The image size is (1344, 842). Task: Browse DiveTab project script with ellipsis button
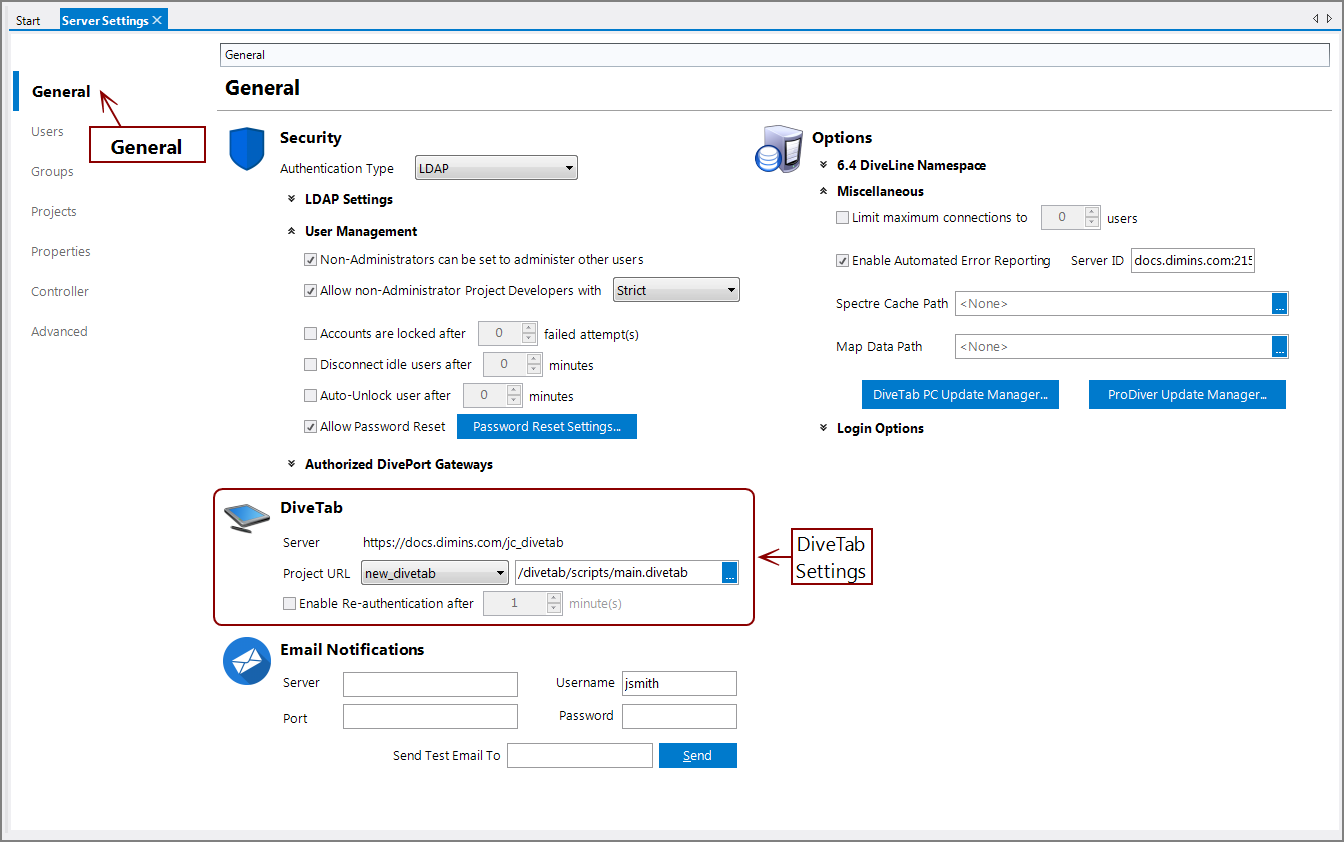[730, 573]
